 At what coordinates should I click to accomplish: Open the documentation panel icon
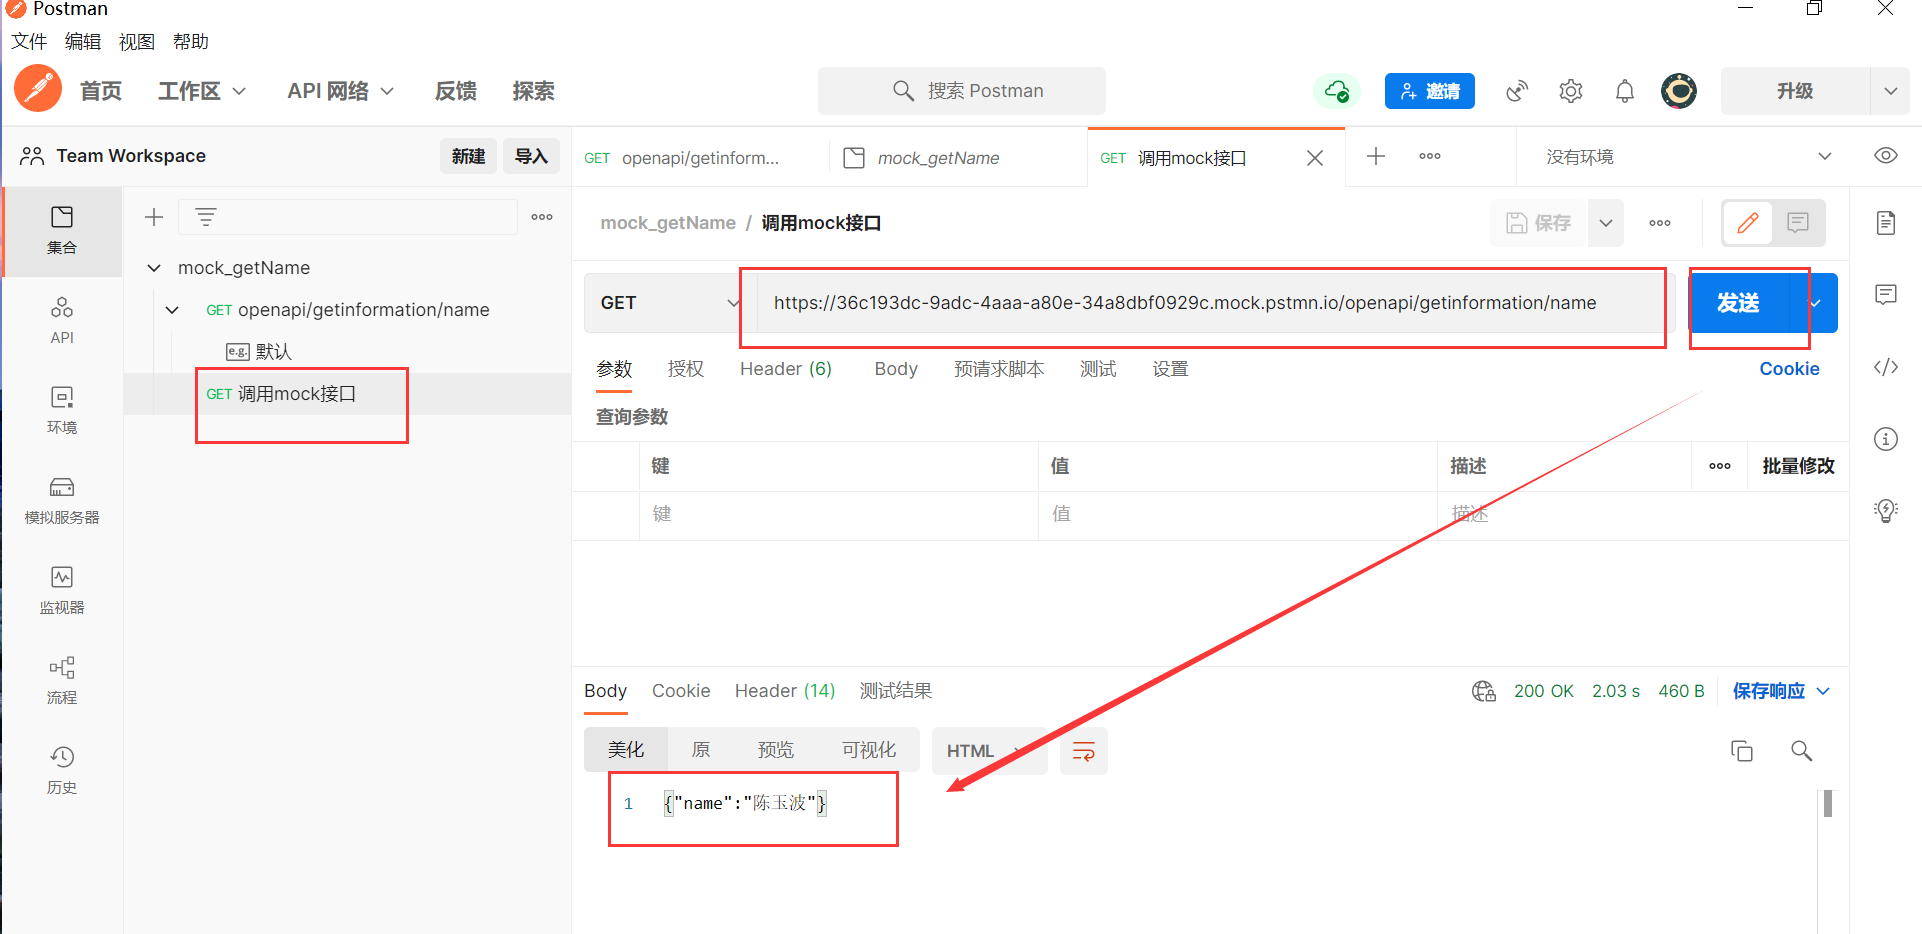click(1886, 223)
